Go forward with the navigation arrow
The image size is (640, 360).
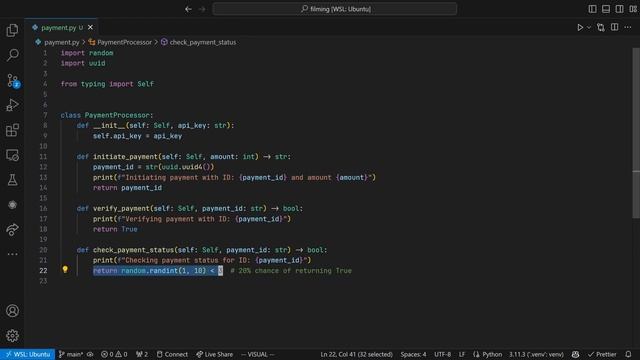(202, 9)
